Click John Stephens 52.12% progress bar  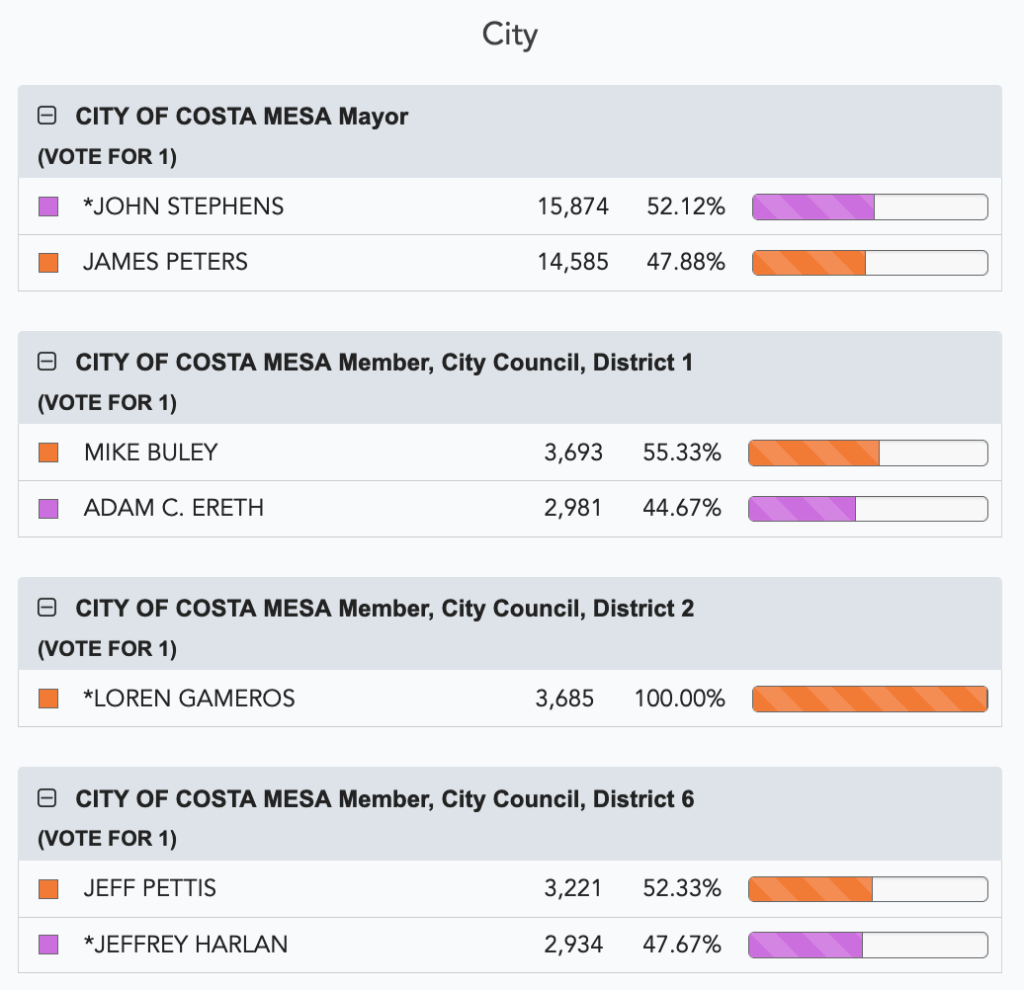(869, 207)
